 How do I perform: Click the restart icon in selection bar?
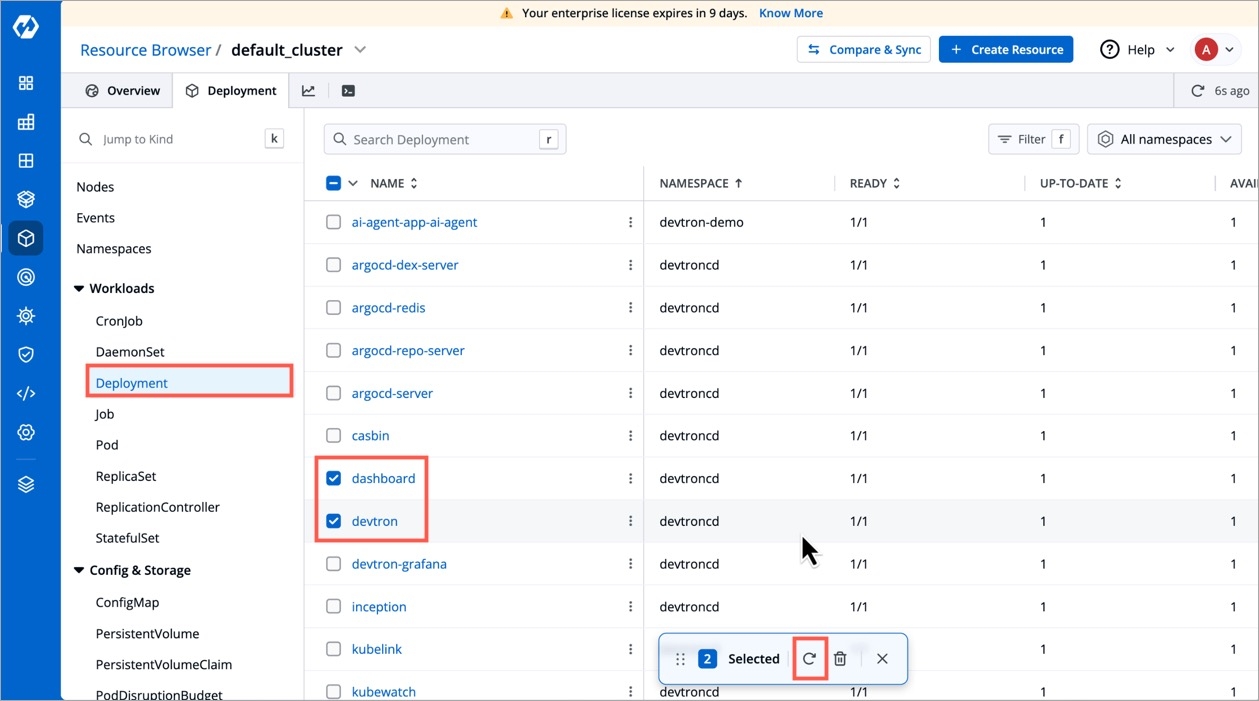pyautogui.click(x=809, y=659)
